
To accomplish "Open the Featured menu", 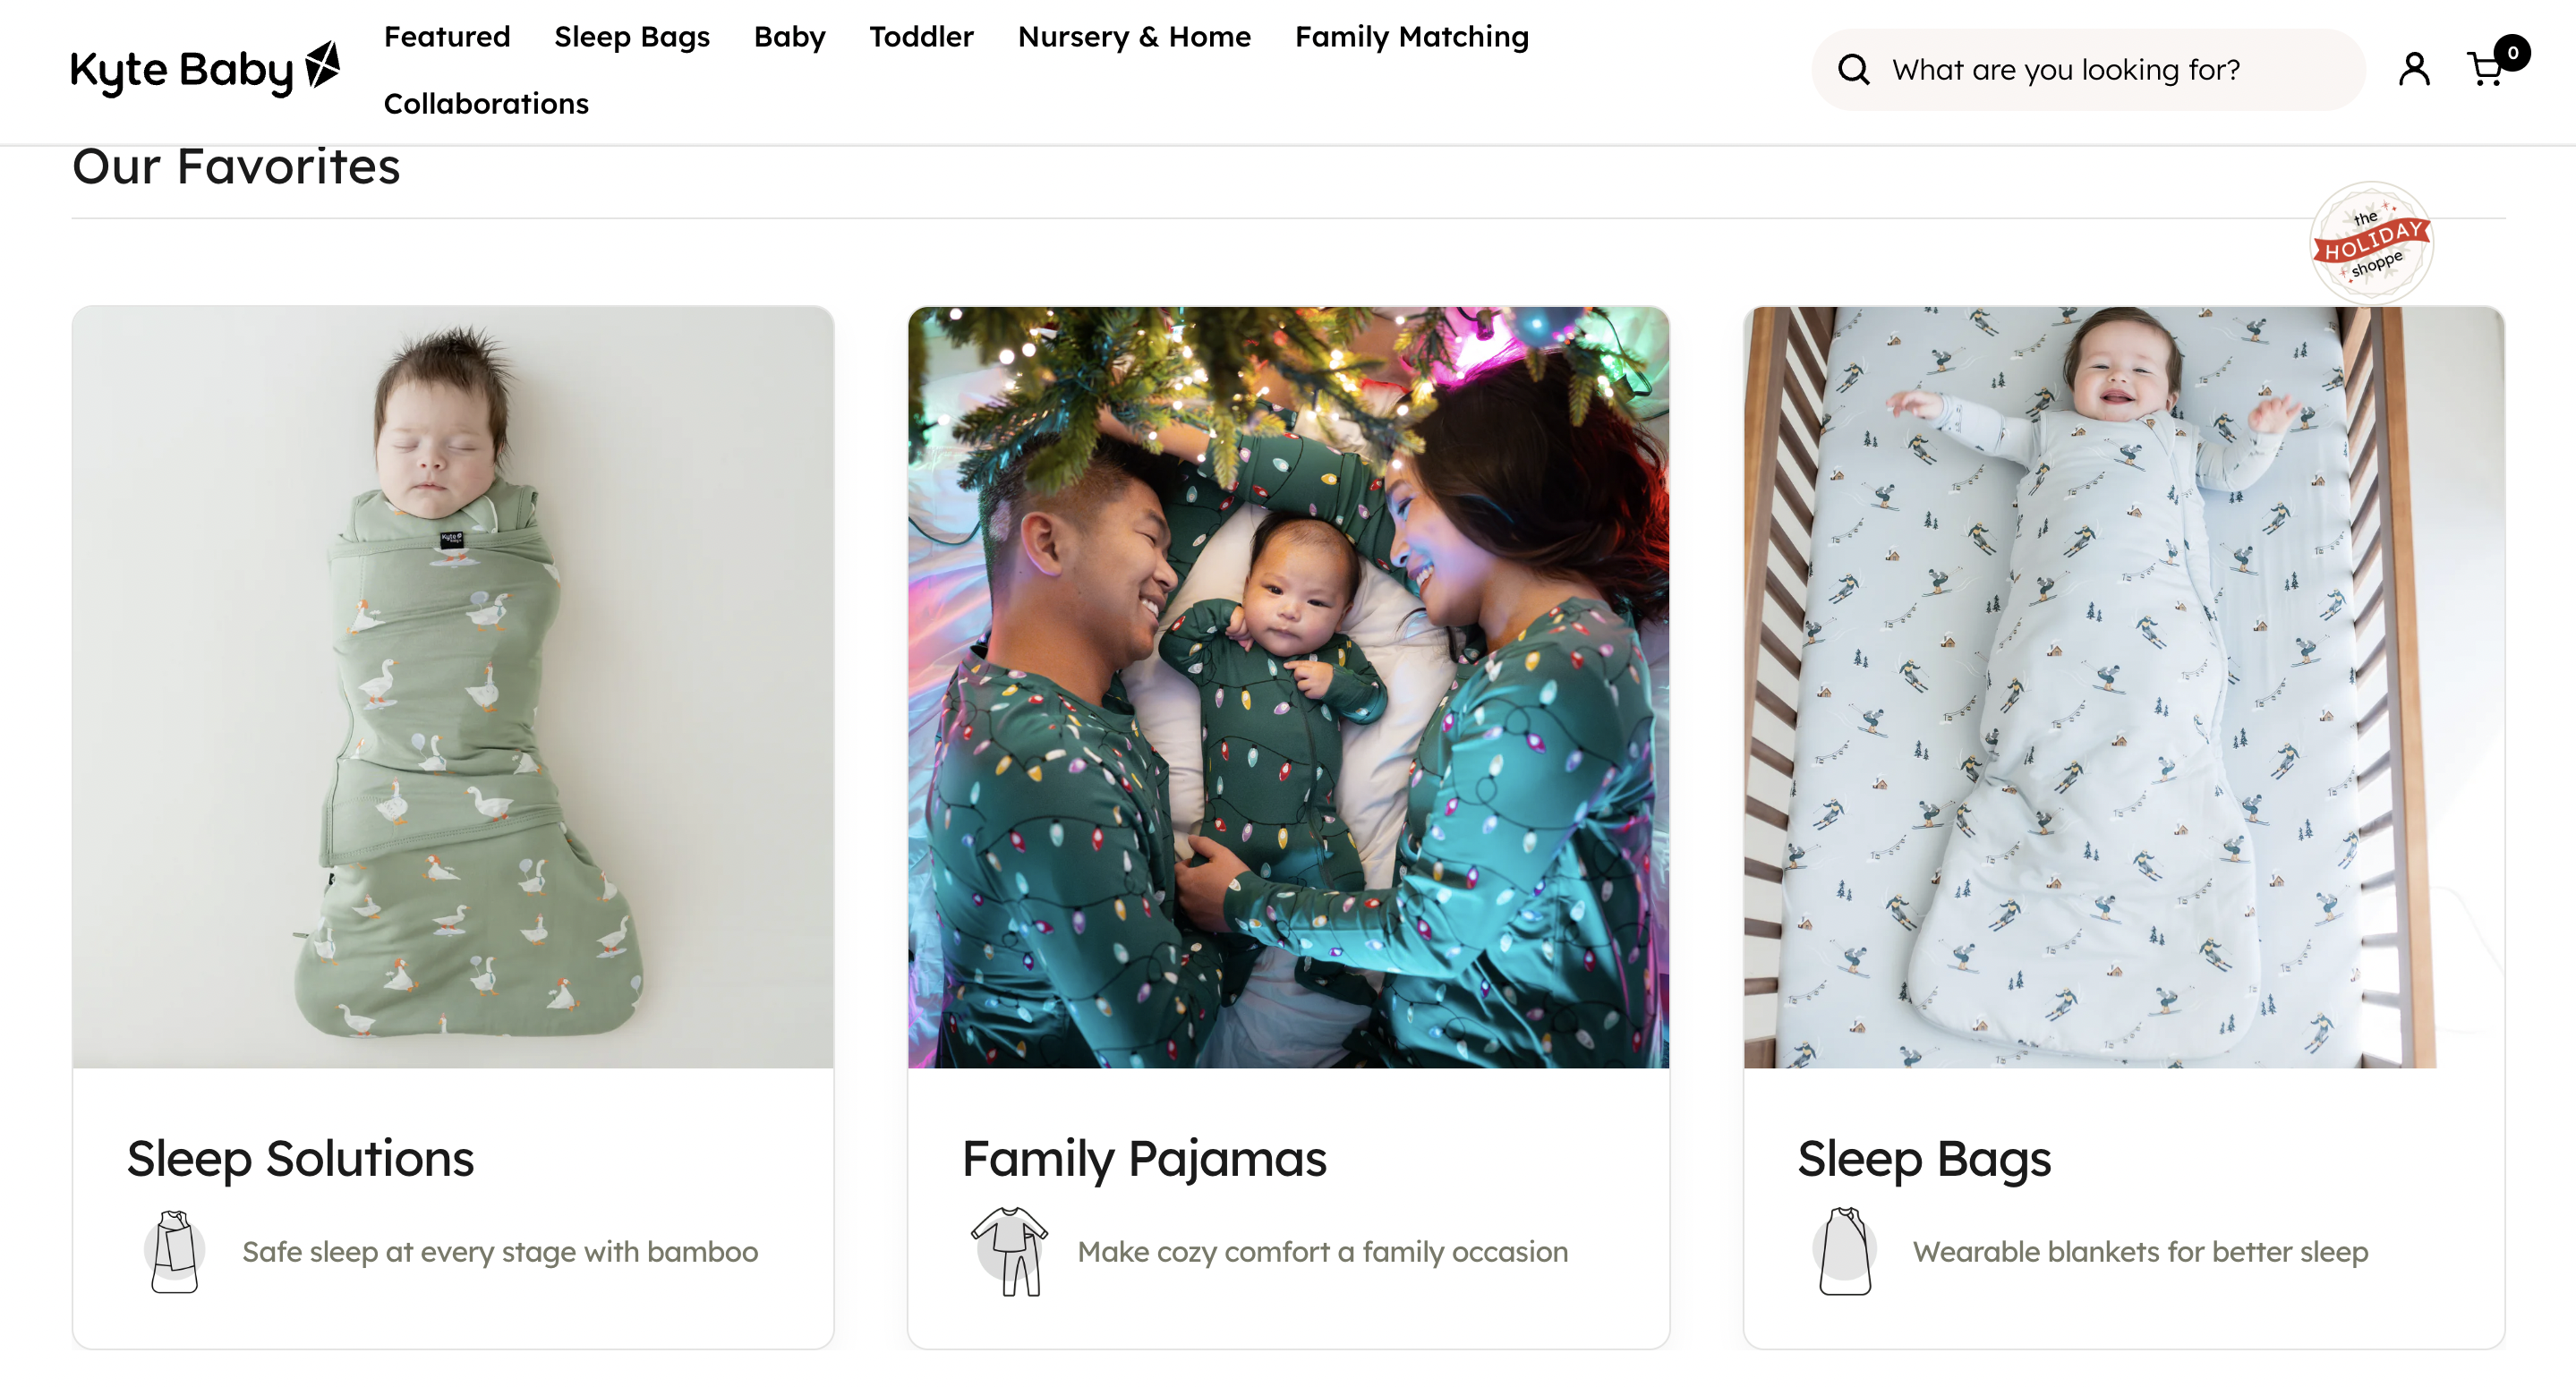I will click(x=447, y=37).
